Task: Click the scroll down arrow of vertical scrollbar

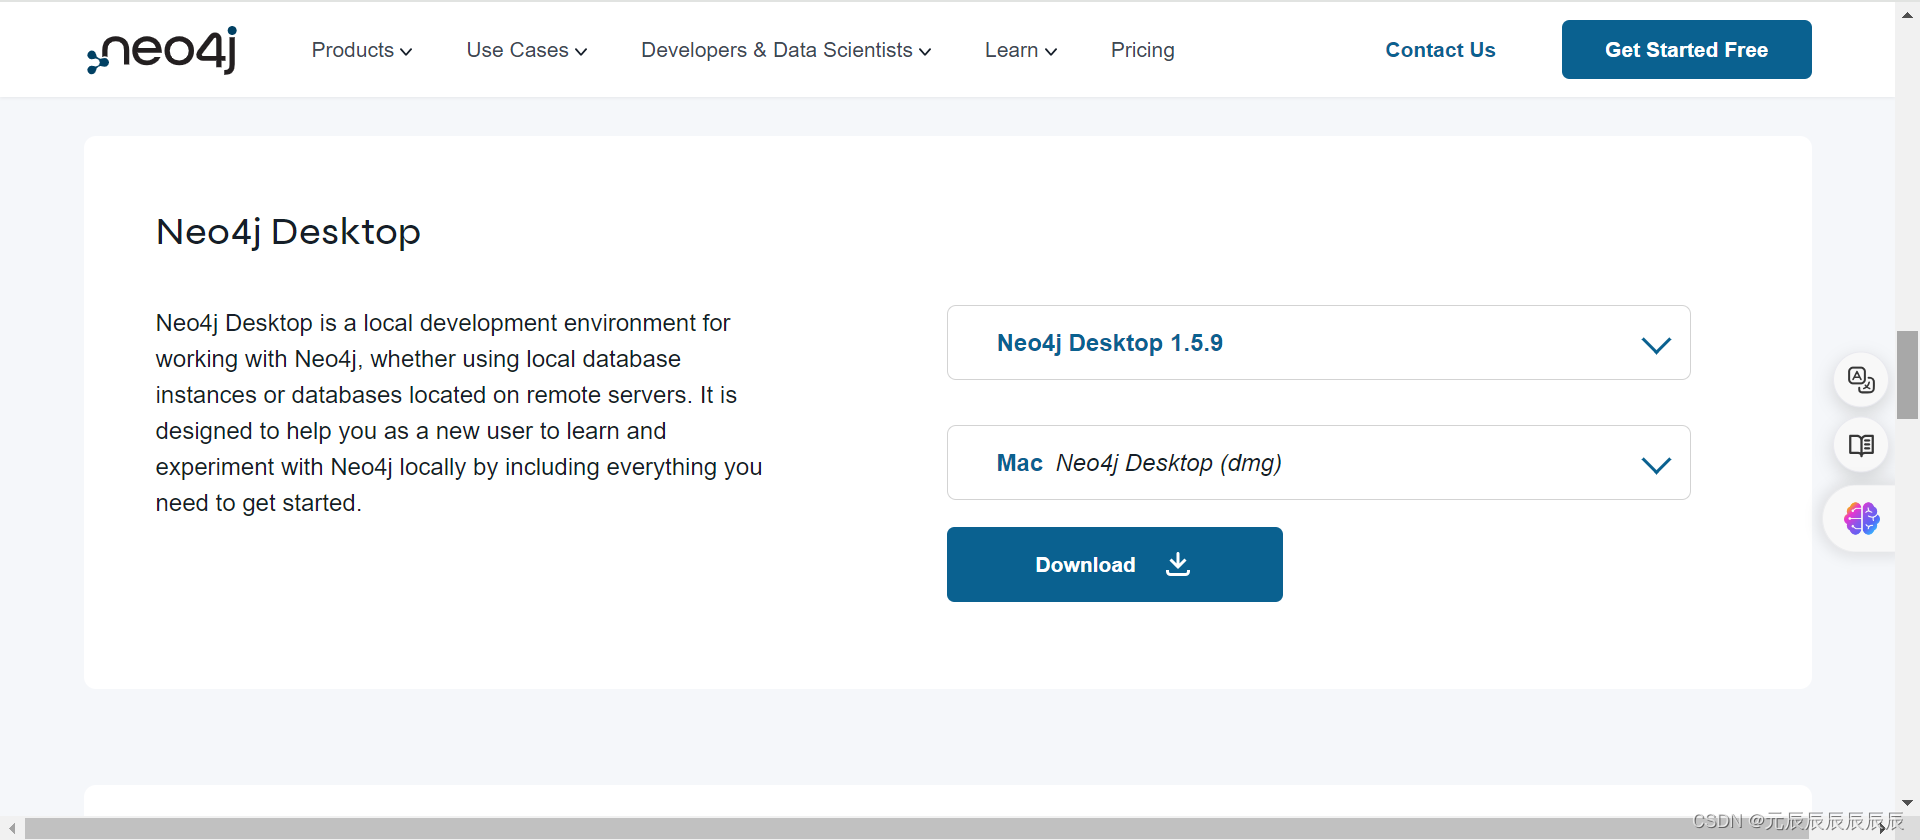Action: [x=1907, y=803]
